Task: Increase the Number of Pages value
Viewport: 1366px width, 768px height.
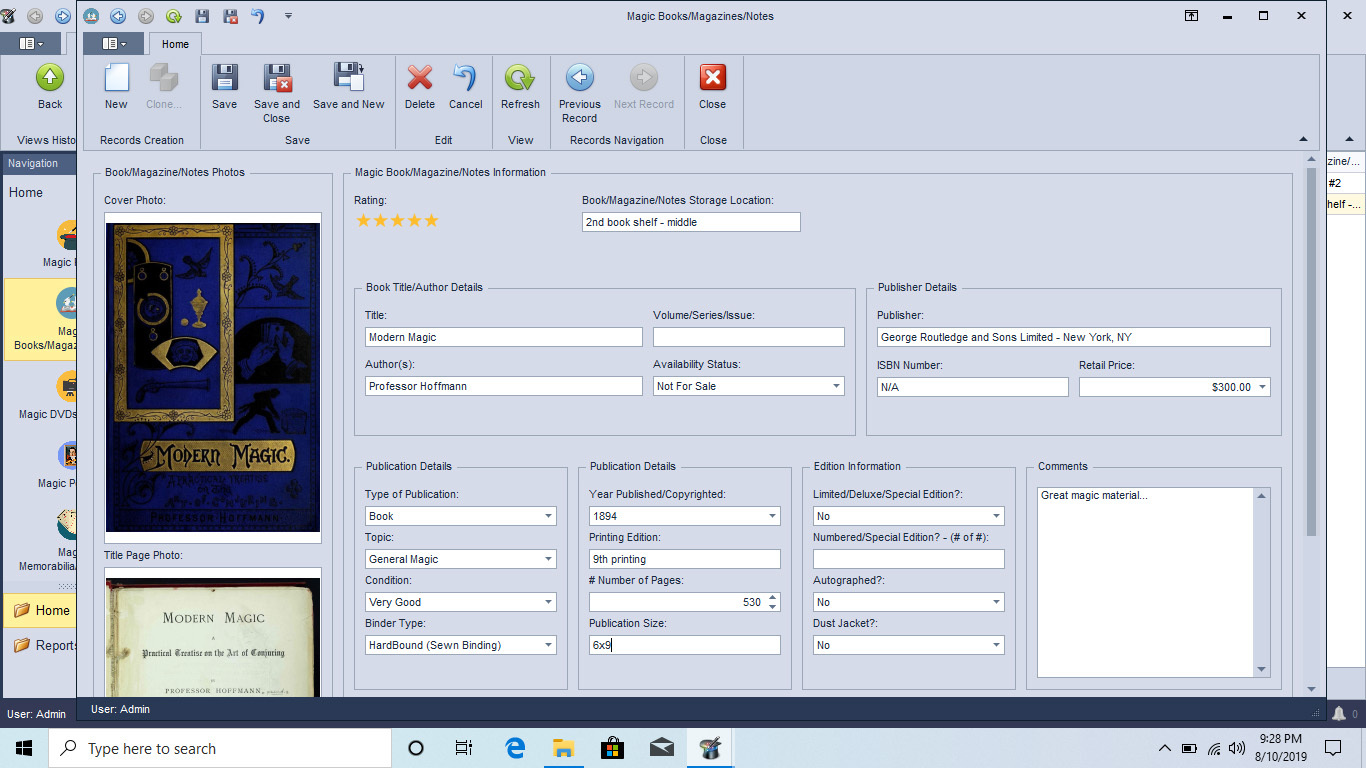Action: click(771, 598)
